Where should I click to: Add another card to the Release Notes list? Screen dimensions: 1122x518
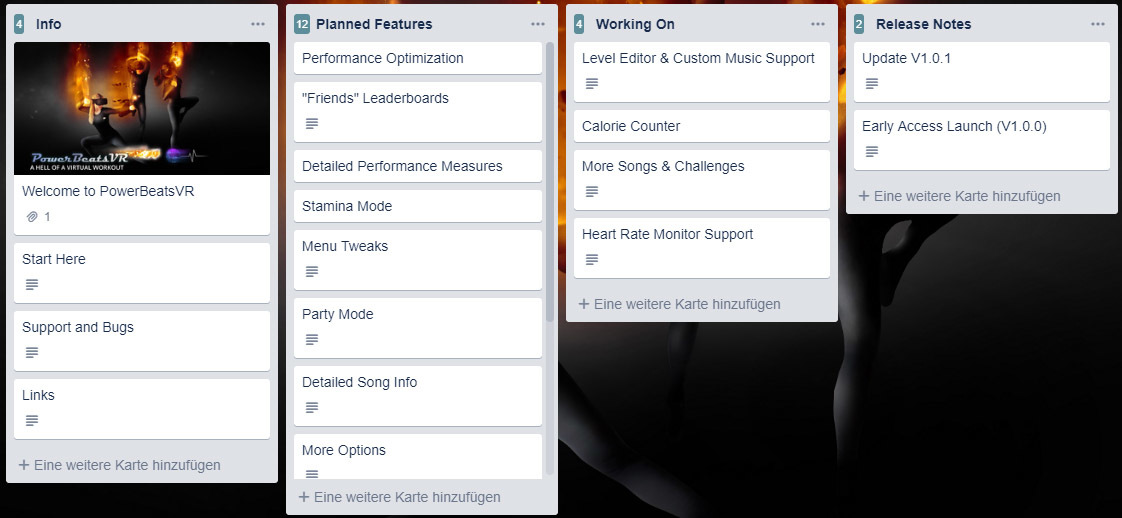tap(960, 196)
